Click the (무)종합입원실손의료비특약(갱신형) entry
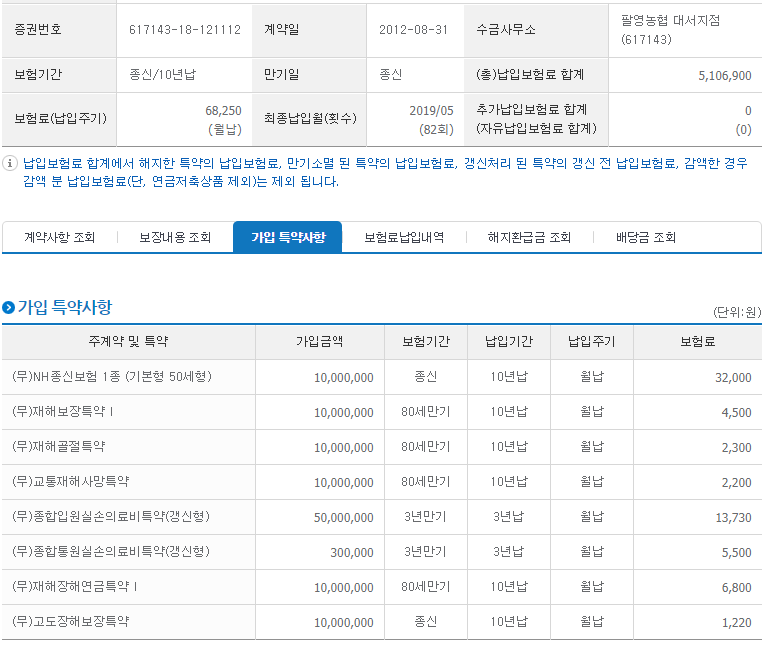The height and width of the screenshot is (647, 773). click(111, 517)
